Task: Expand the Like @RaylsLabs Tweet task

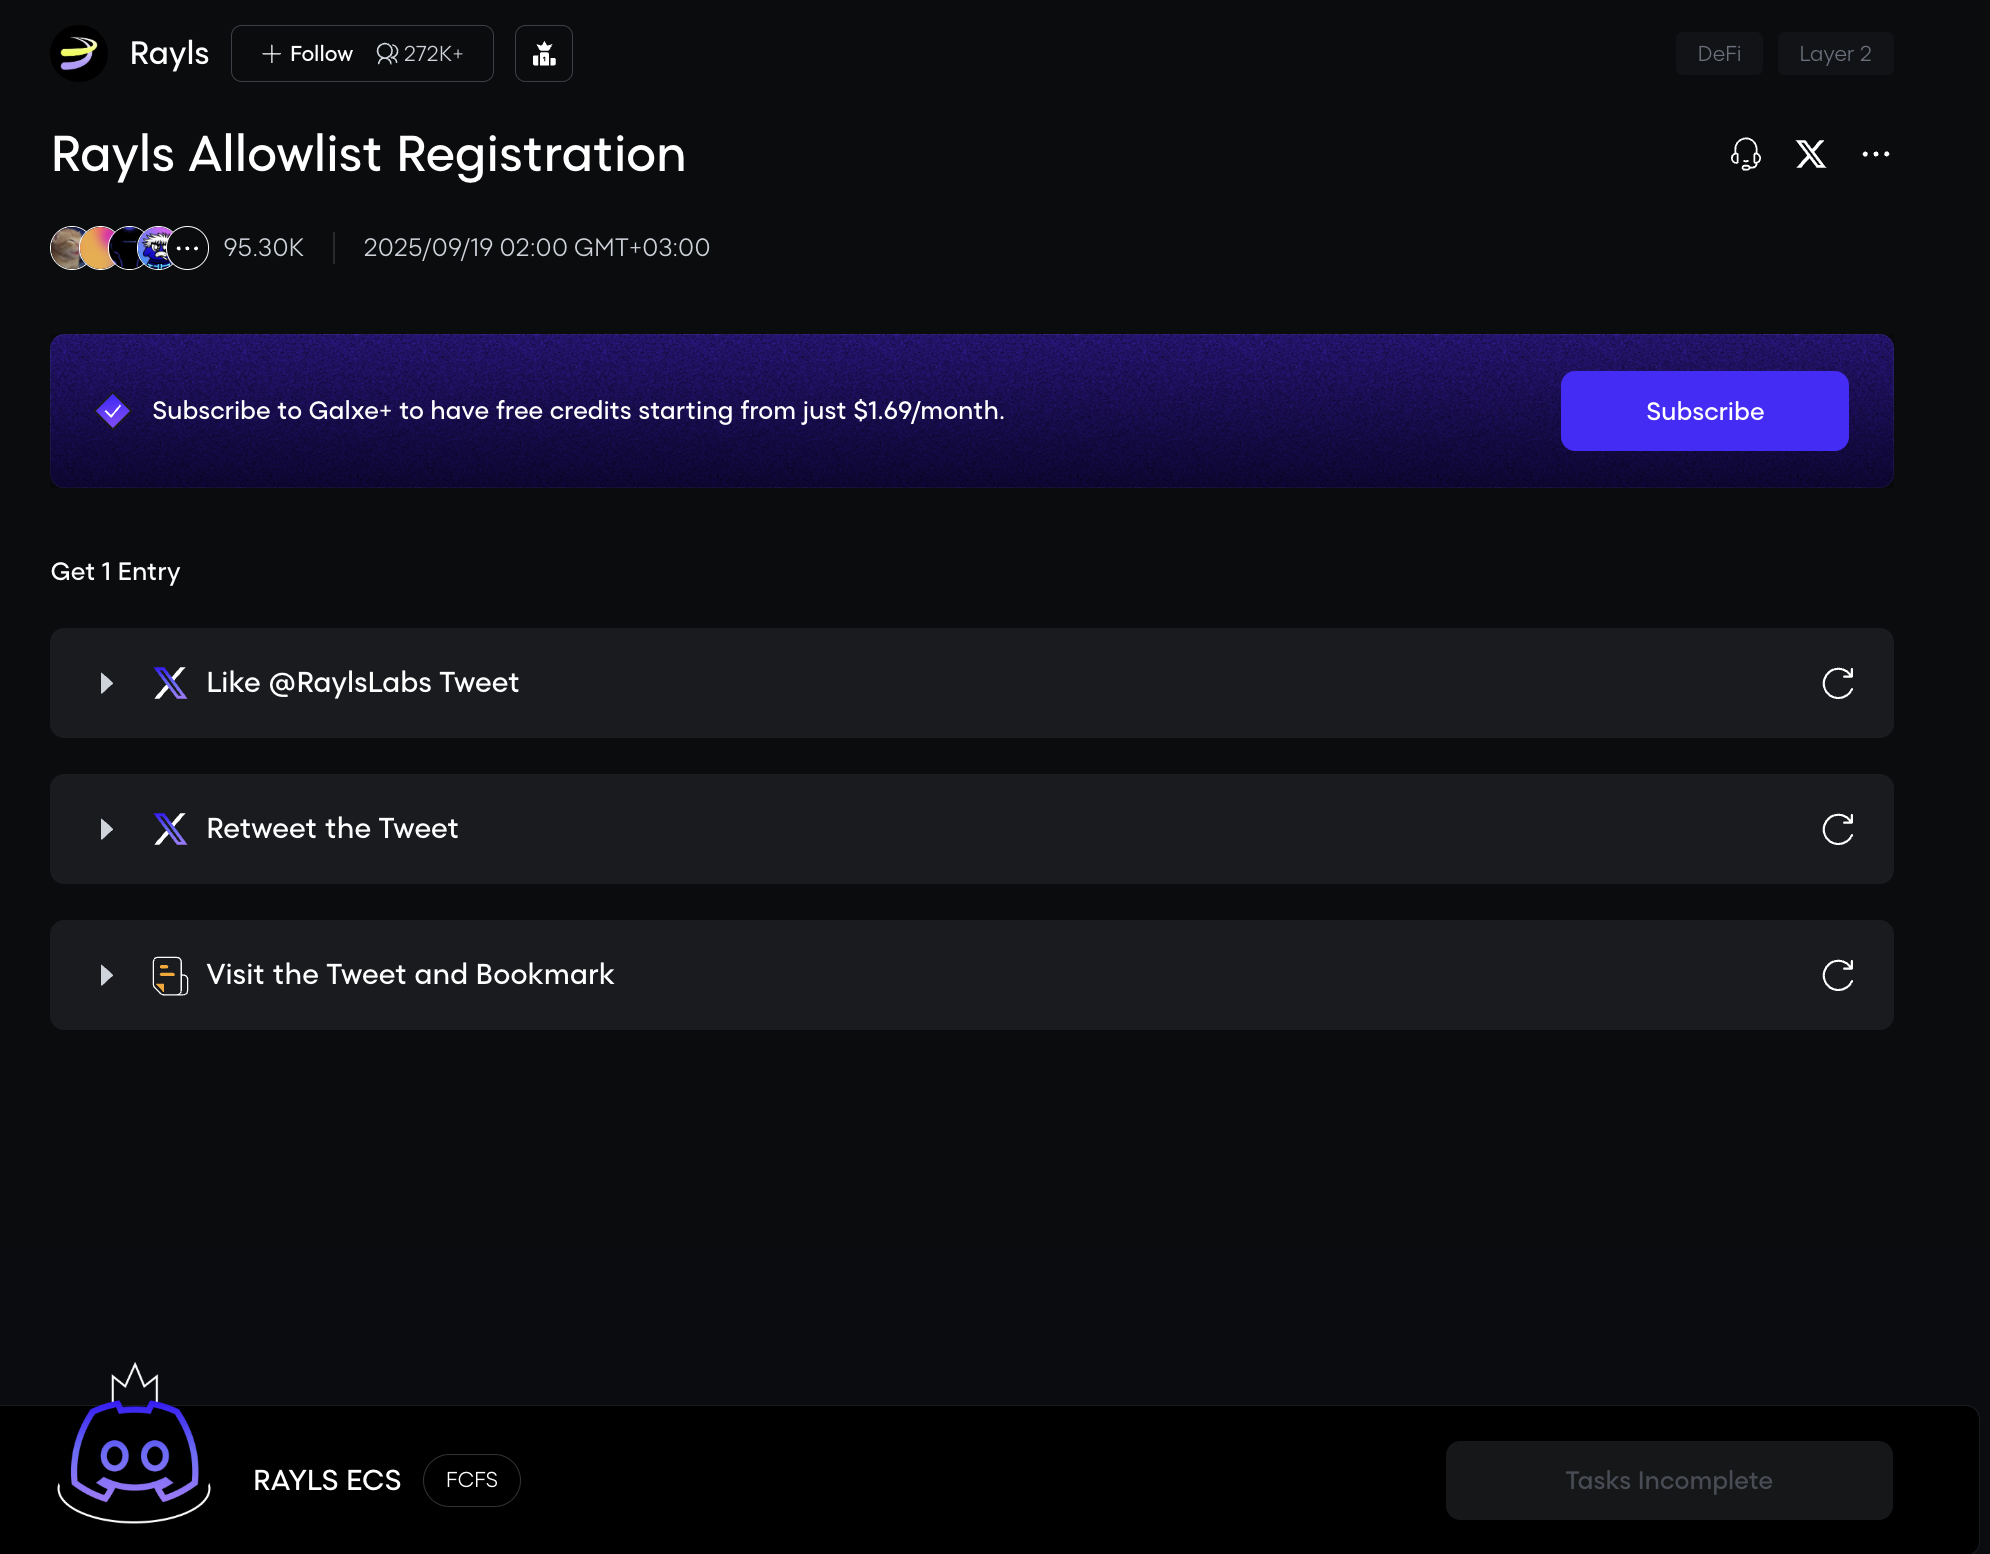Action: point(107,683)
